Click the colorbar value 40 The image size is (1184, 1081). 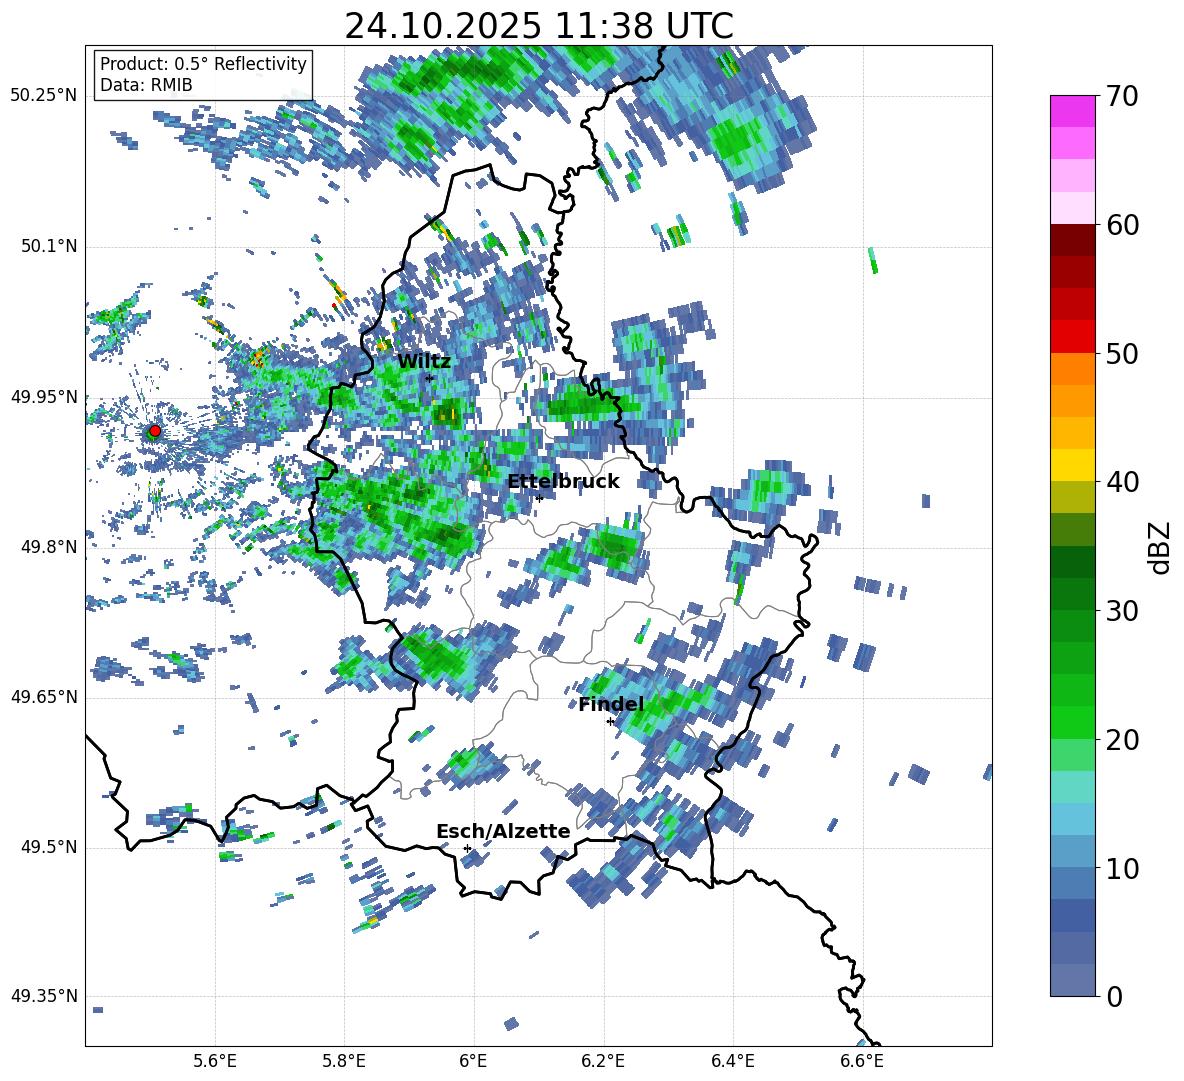[x=1122, y=482]
